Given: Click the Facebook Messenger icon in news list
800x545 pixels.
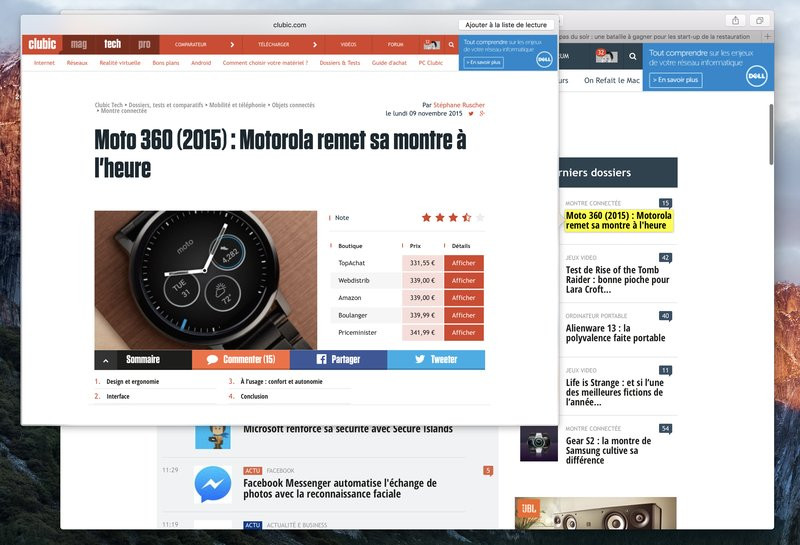Looking at the screenshot, I should 213,484.
